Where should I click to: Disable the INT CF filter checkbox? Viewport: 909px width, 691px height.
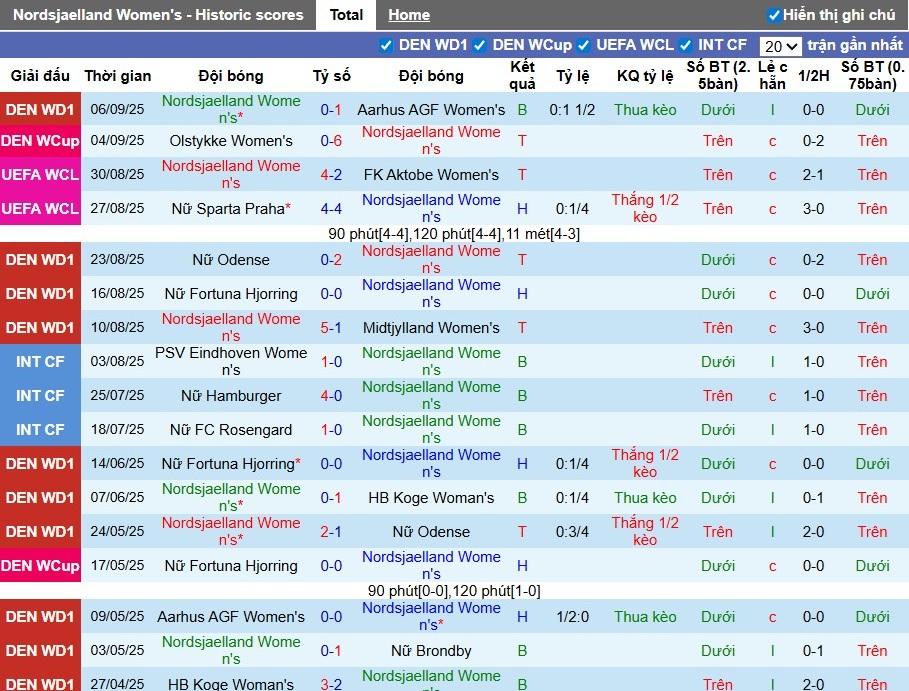tap(686, 45)
